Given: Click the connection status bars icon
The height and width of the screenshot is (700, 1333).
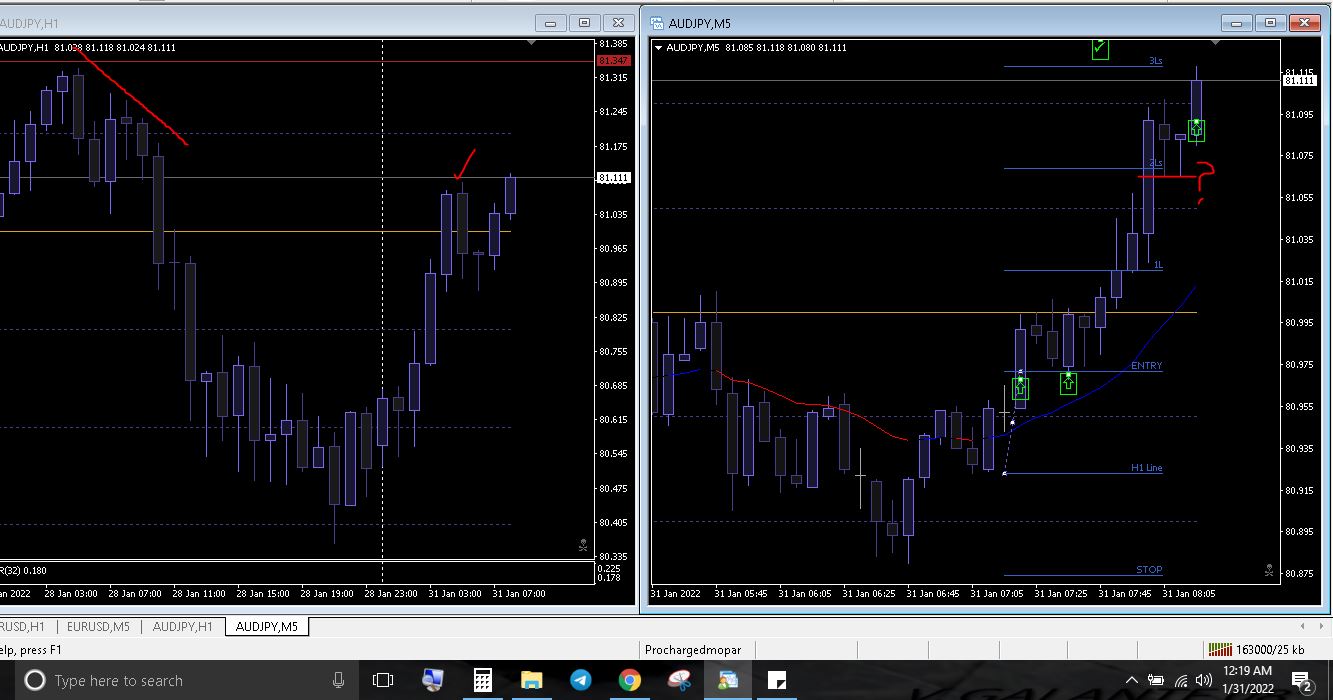Looking at the screenshot, I should coord(1220,649).
